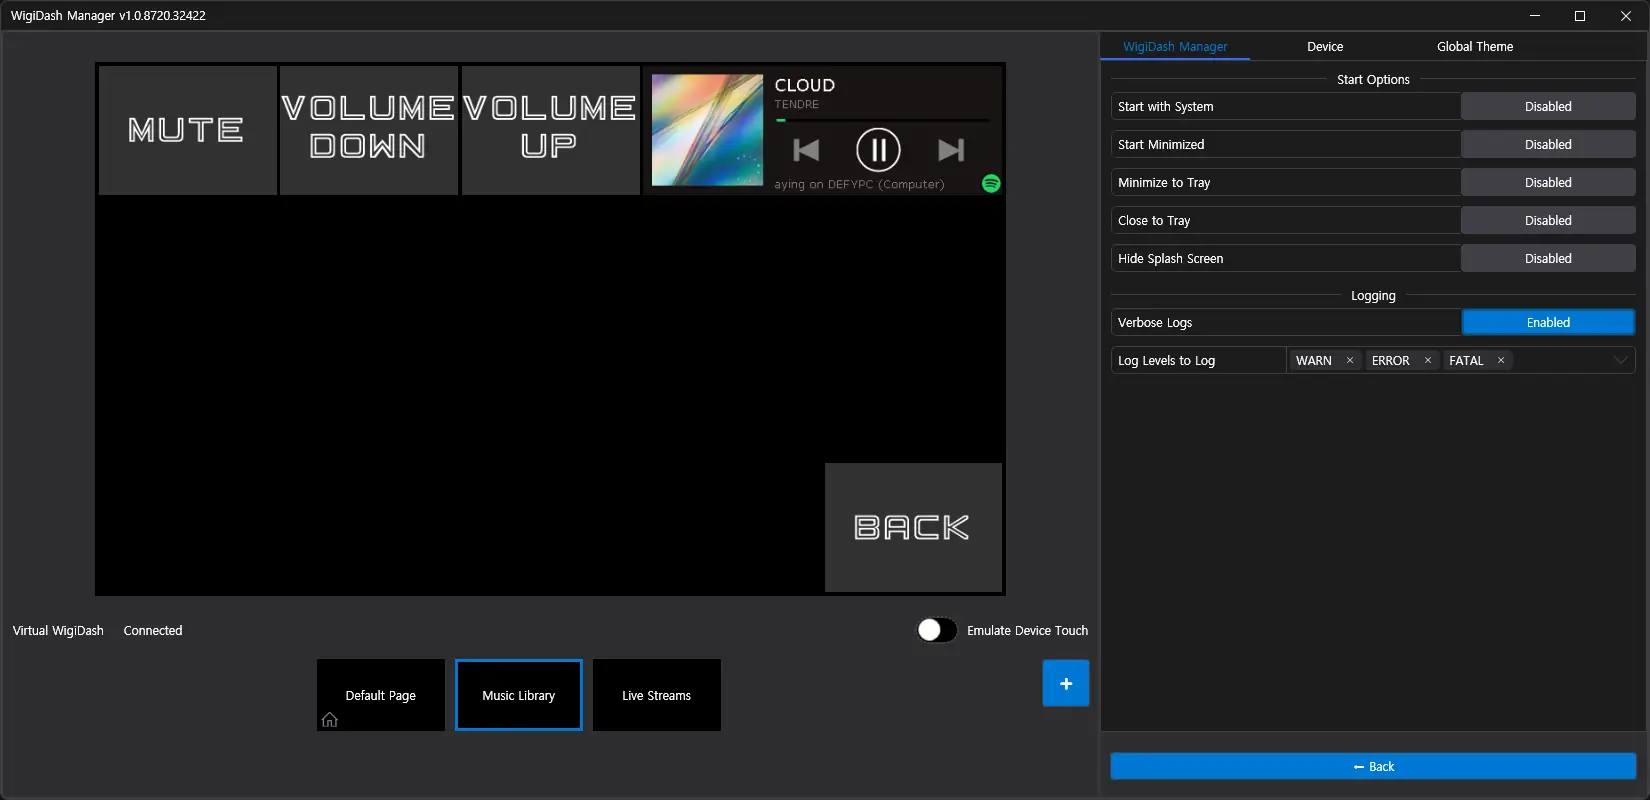Switch to the Device tab
Viewport: 1650px width, 800px height.
tap(1325, 46)
